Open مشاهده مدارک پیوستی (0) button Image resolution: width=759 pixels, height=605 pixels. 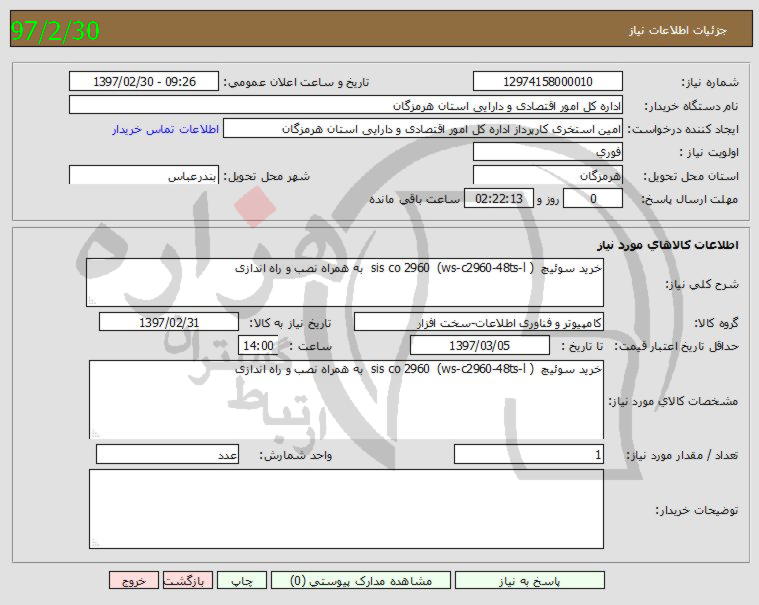tap(361, 580)
